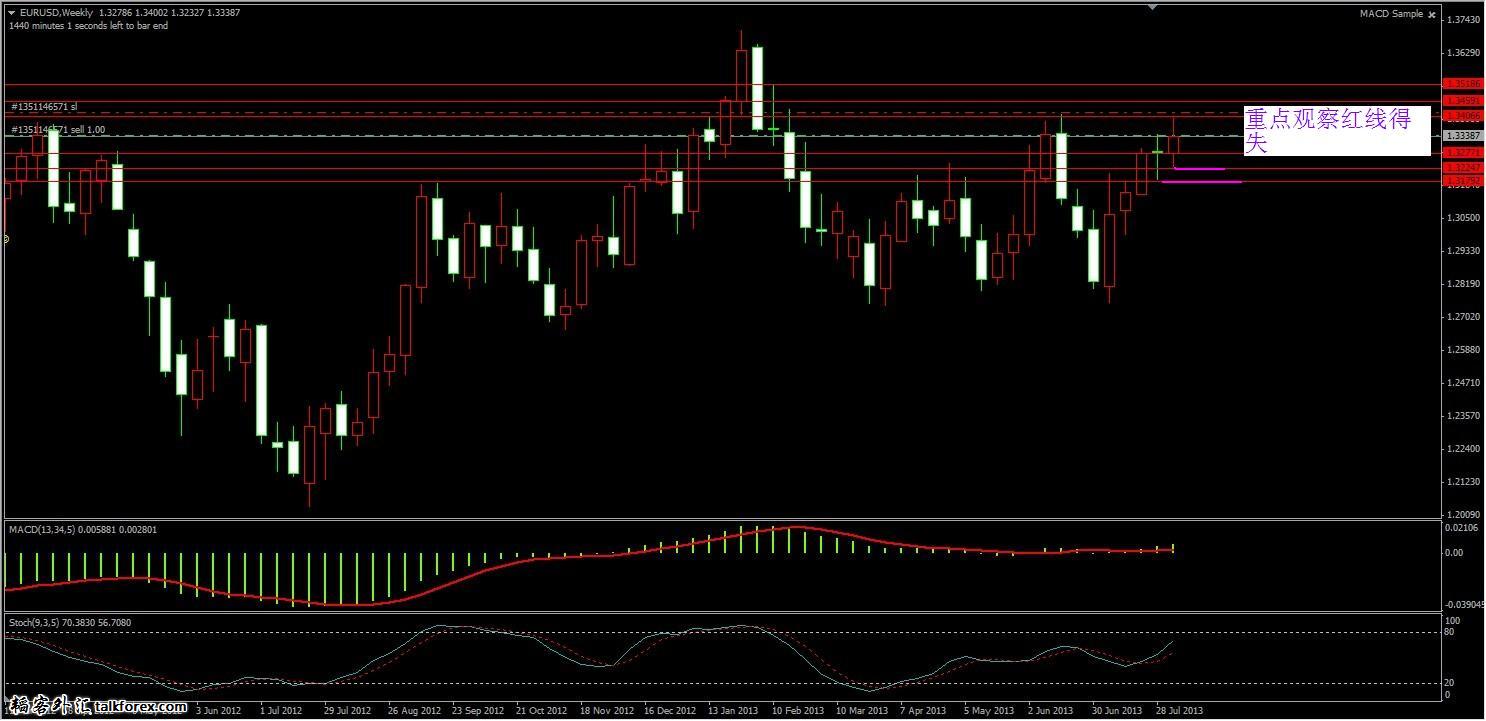Screen dimensions: 1486x721
Task: Click the '21 Oct 2012' date label
Action: coord(541,711)
